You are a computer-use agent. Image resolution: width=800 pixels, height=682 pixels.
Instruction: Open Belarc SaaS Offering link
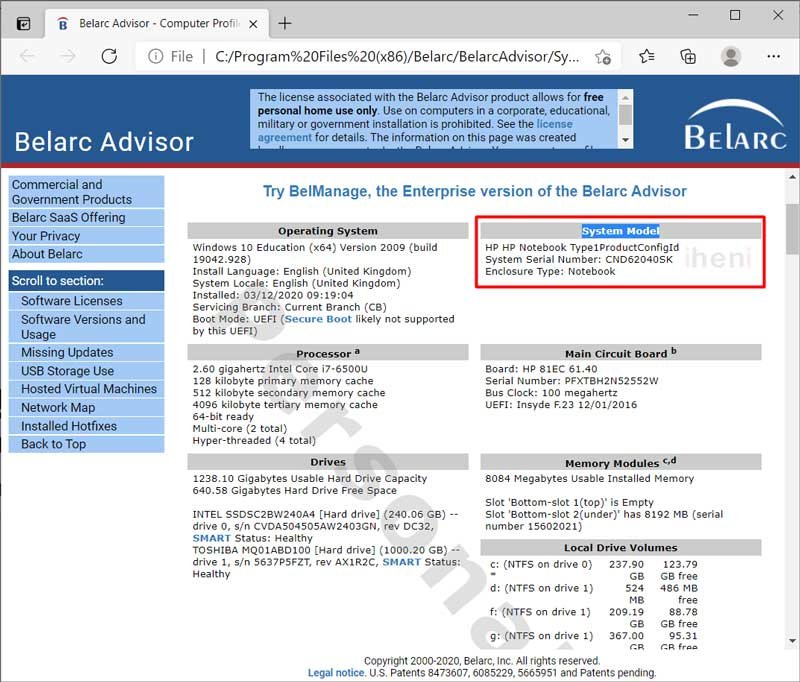86,217
